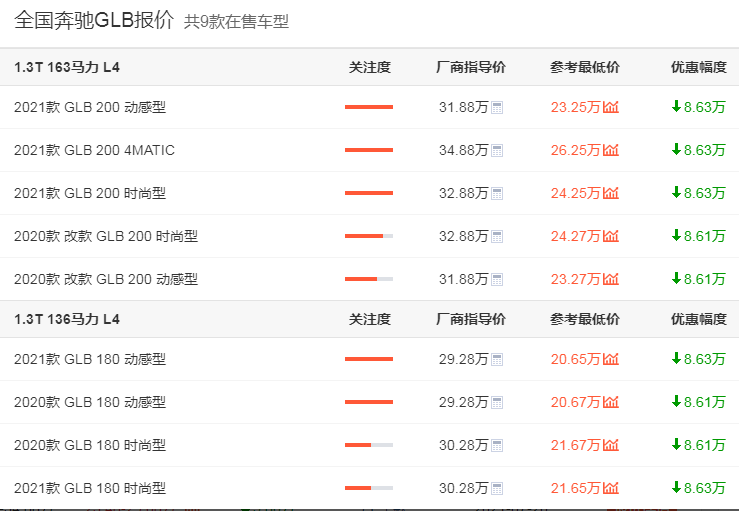739x511 pixels.
Task: Show price trend chart icon next to 24.25万
Action: [x=611, y=193]
